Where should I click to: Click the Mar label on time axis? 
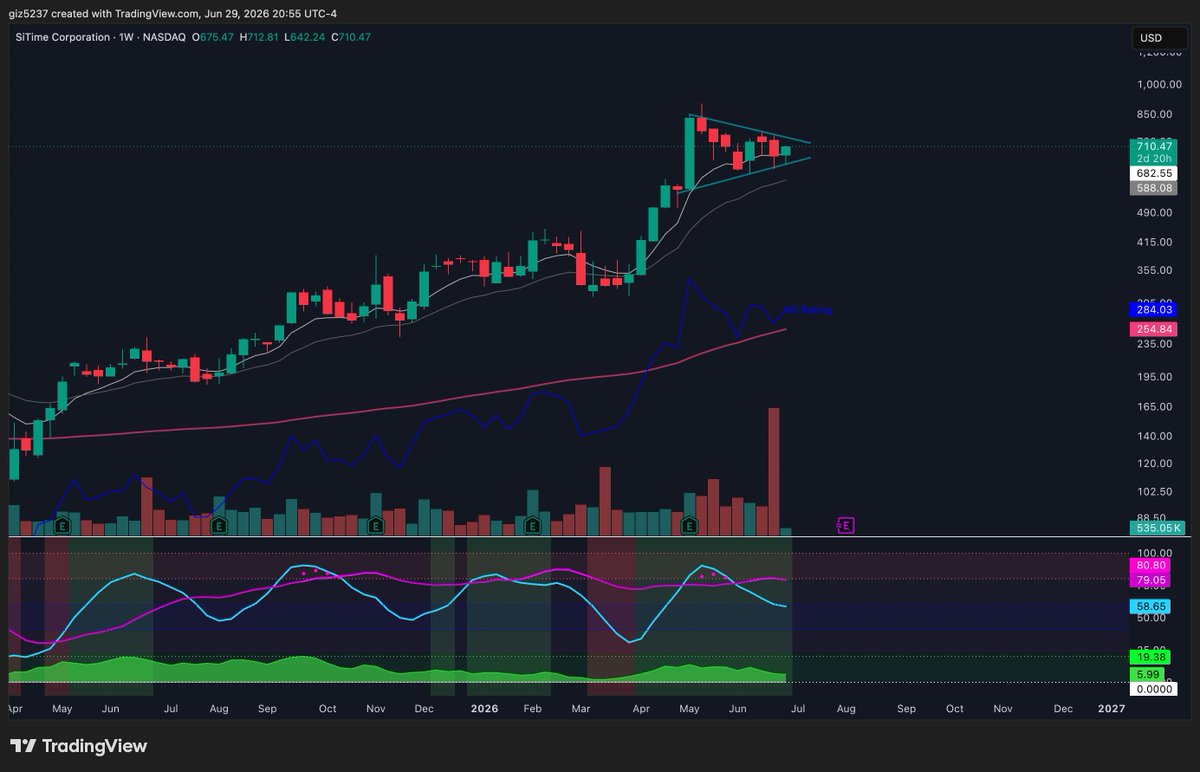tap(581, 708)
